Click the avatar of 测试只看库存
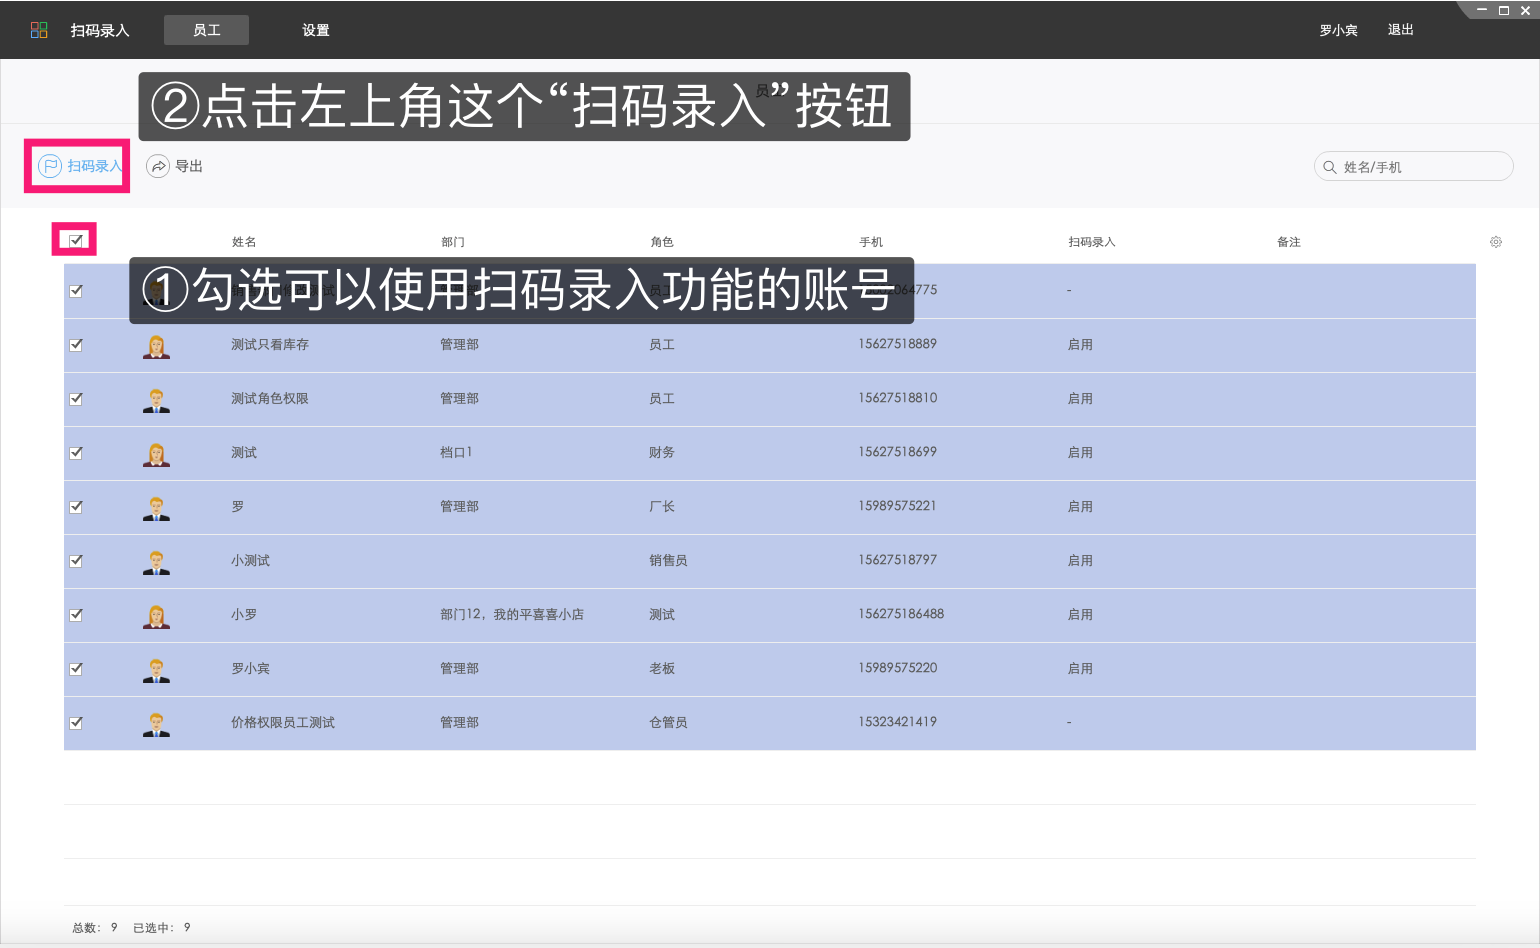The image size is (1540, 948). pos(156,344)
